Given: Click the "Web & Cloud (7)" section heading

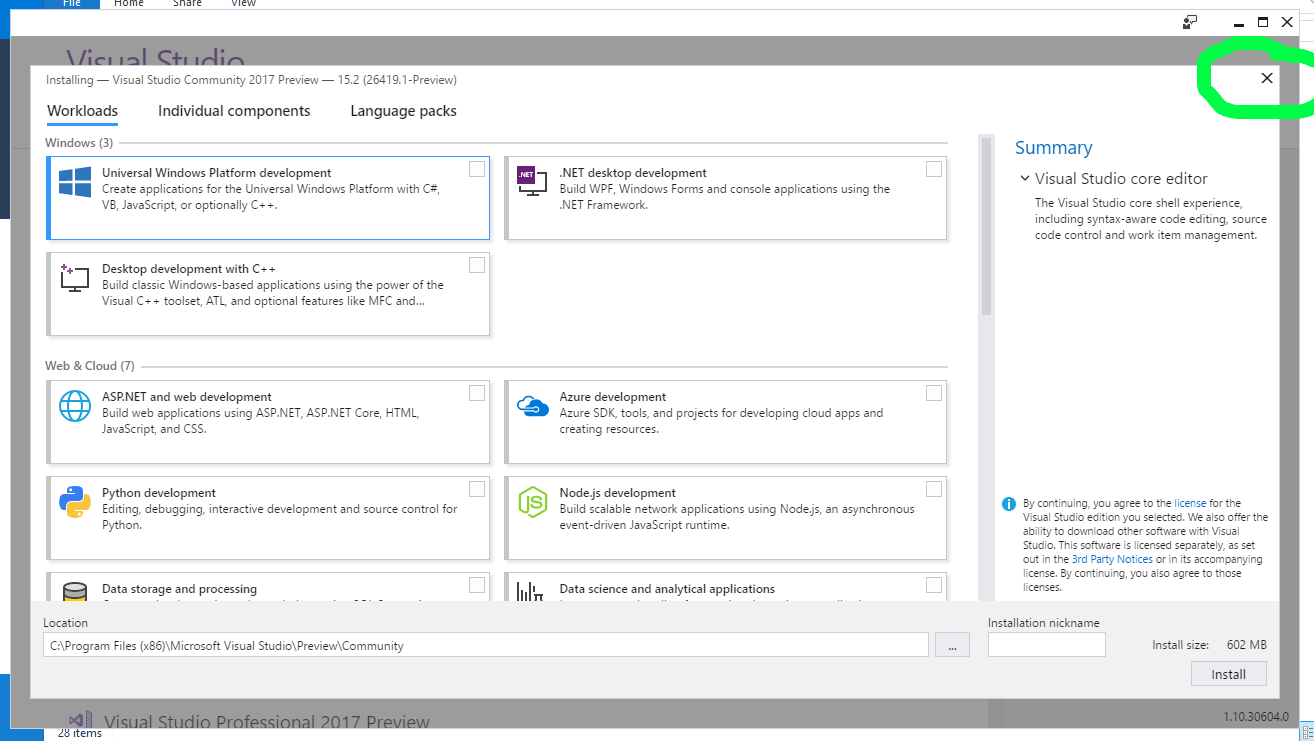Looking at the screenshot, I should [89, 366].
